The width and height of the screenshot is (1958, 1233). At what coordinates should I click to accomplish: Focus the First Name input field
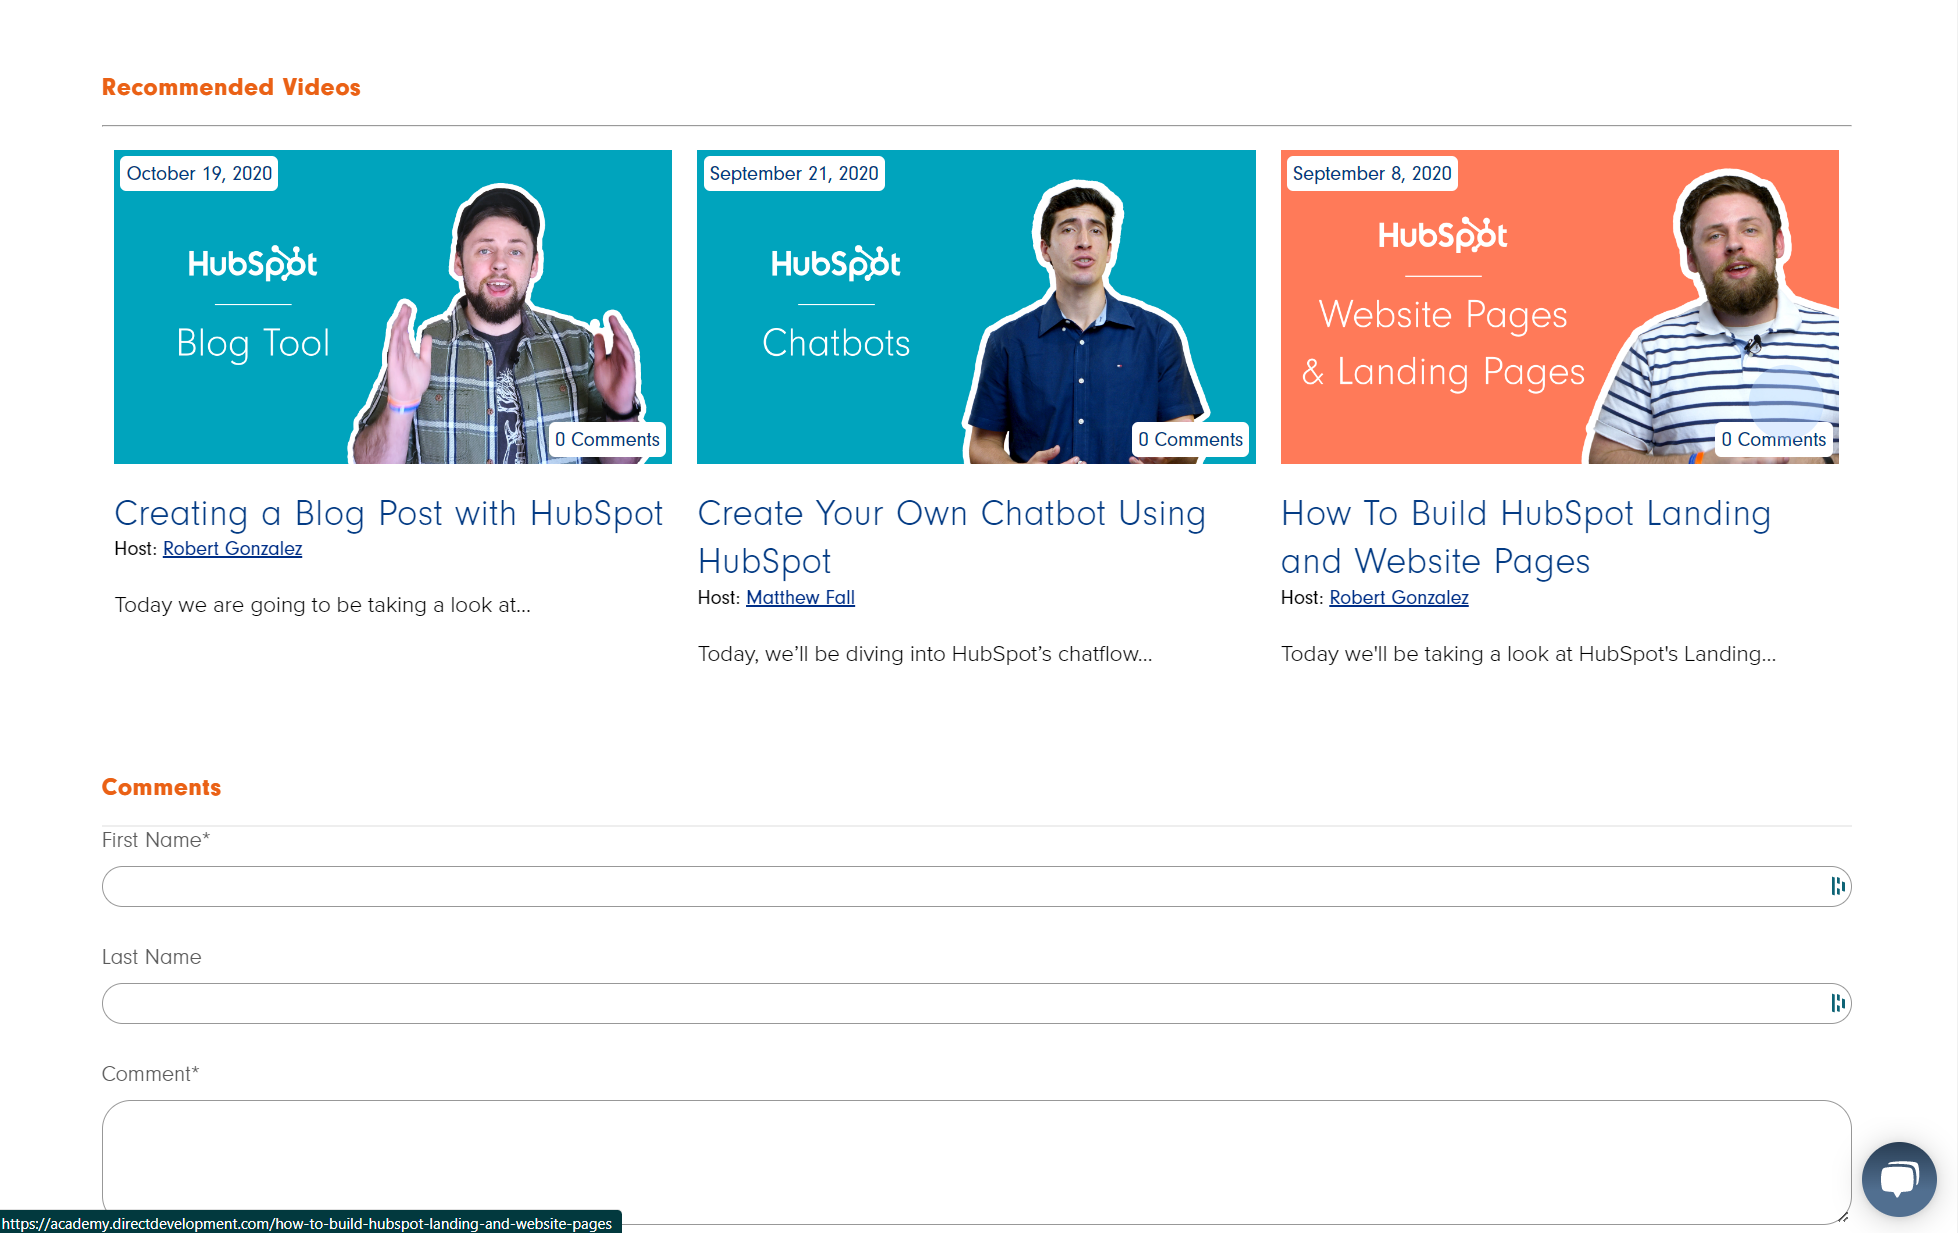point(976,886)
